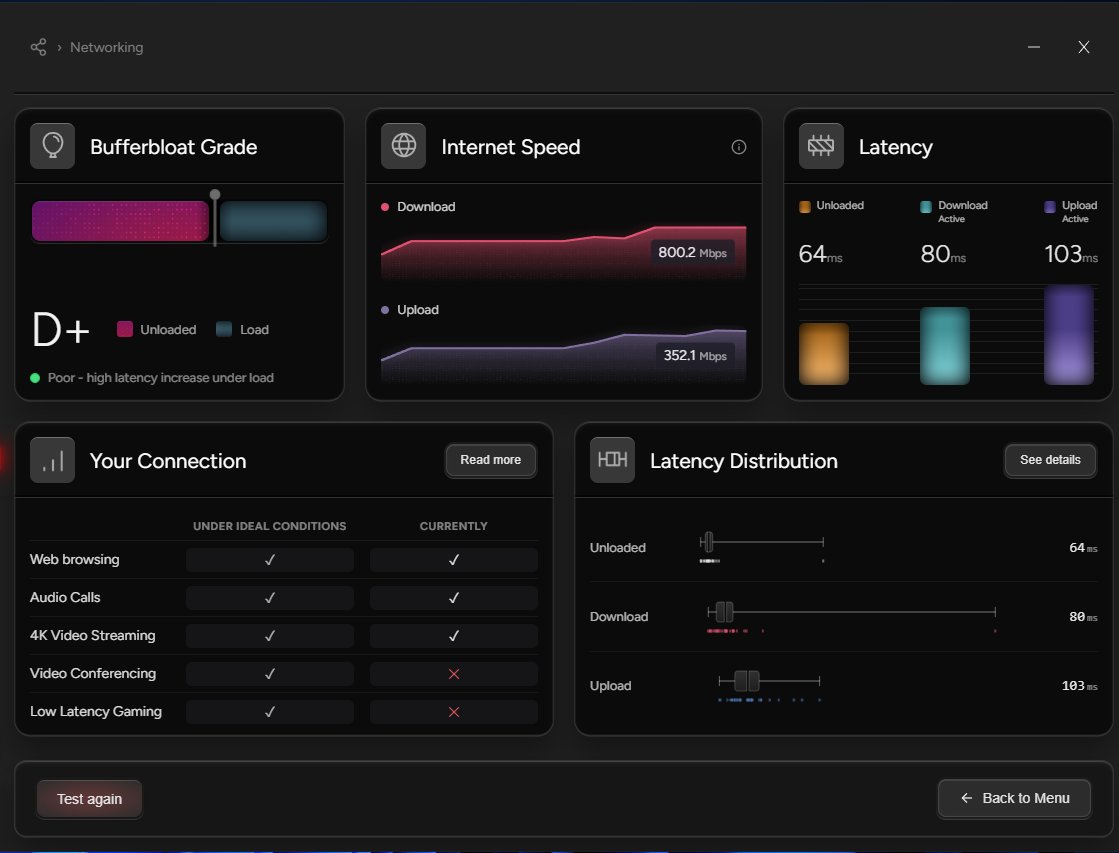Viewport: 1119px width, 853px height.
Task: Click the 352.1 Mbps upload value
Action: tap(694, 355)
